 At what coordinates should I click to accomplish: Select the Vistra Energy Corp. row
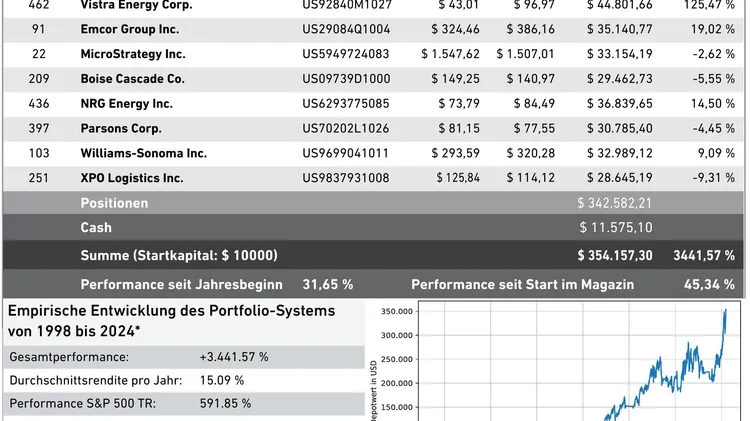[x=374, y=7]
